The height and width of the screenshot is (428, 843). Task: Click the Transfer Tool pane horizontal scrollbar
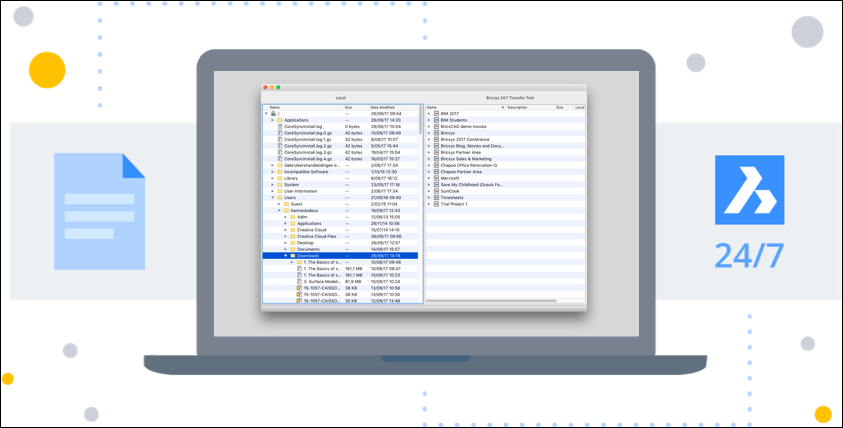[492, 301]
